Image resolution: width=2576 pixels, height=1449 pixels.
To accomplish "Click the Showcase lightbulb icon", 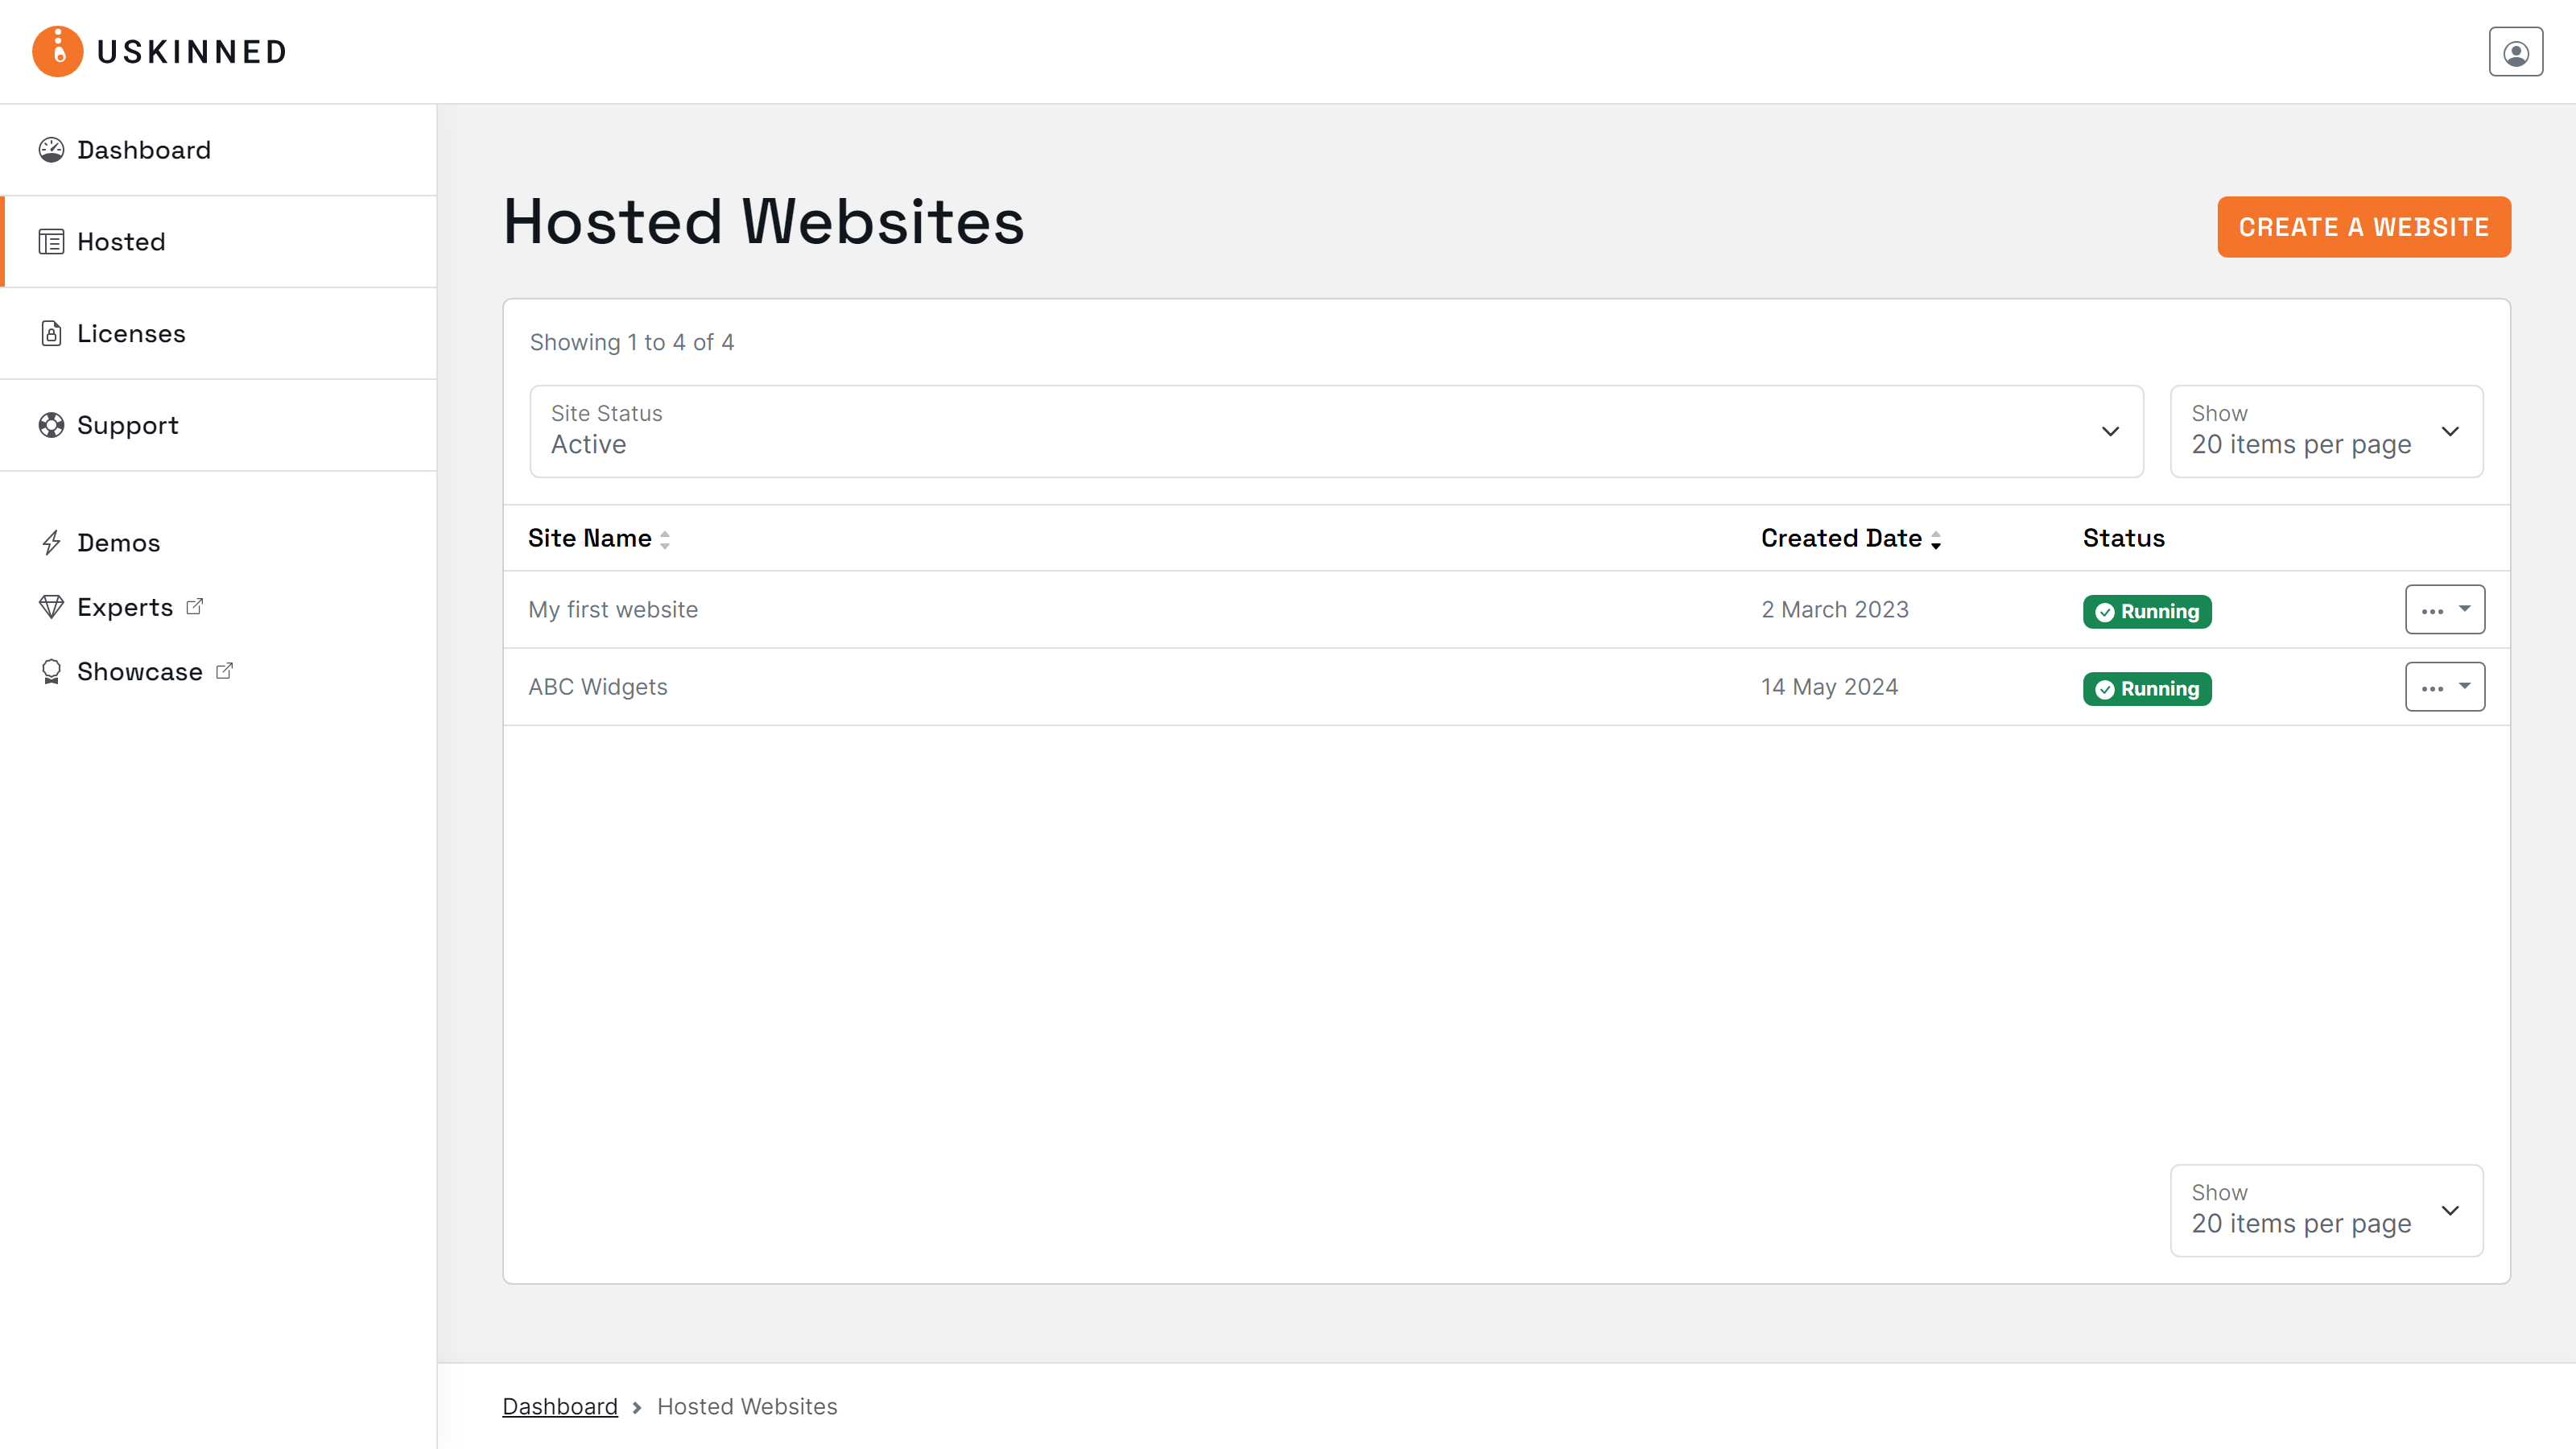I will pyautogui.click(x=52, y=671).
